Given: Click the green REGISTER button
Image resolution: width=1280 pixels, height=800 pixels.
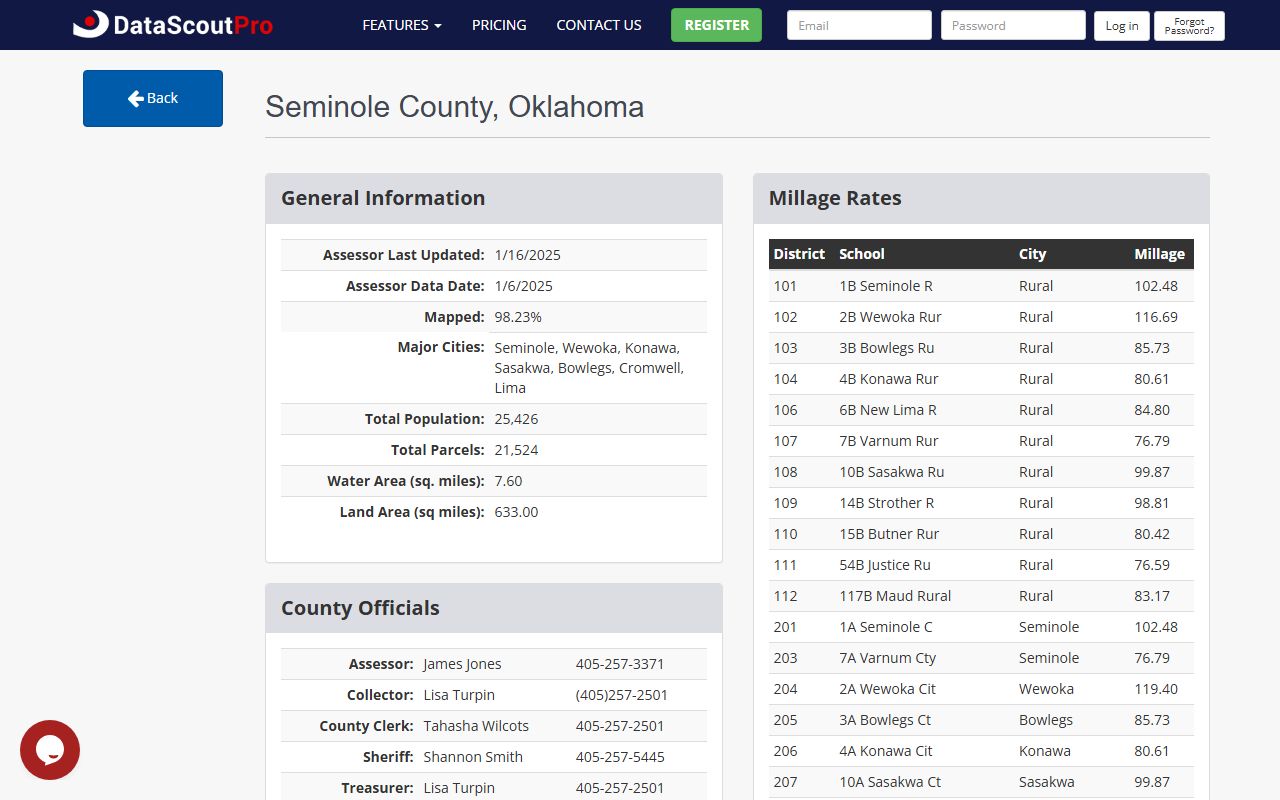Looking at the screenshot, I should pyautogui.click(x=716, y=25).
